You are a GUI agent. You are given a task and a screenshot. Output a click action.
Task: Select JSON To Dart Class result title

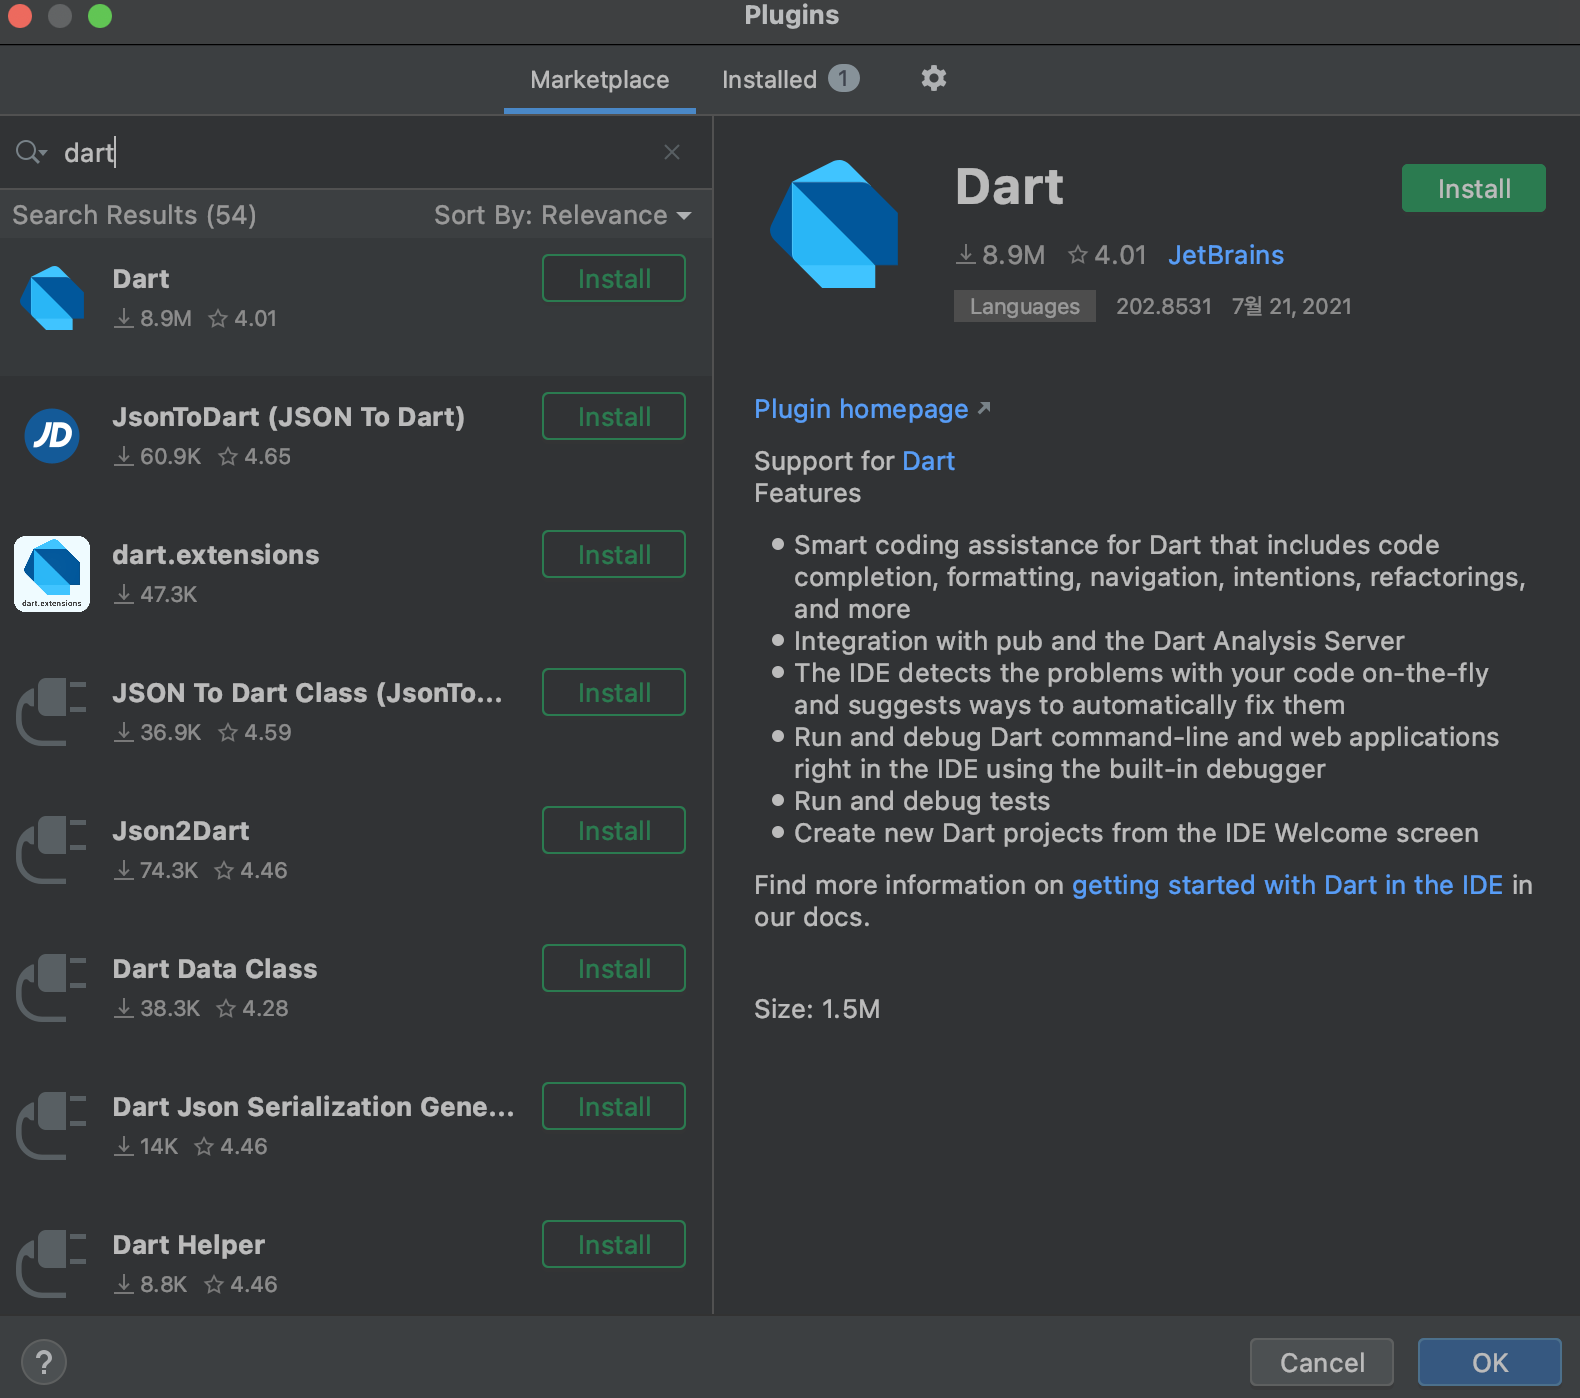point(308,693)
